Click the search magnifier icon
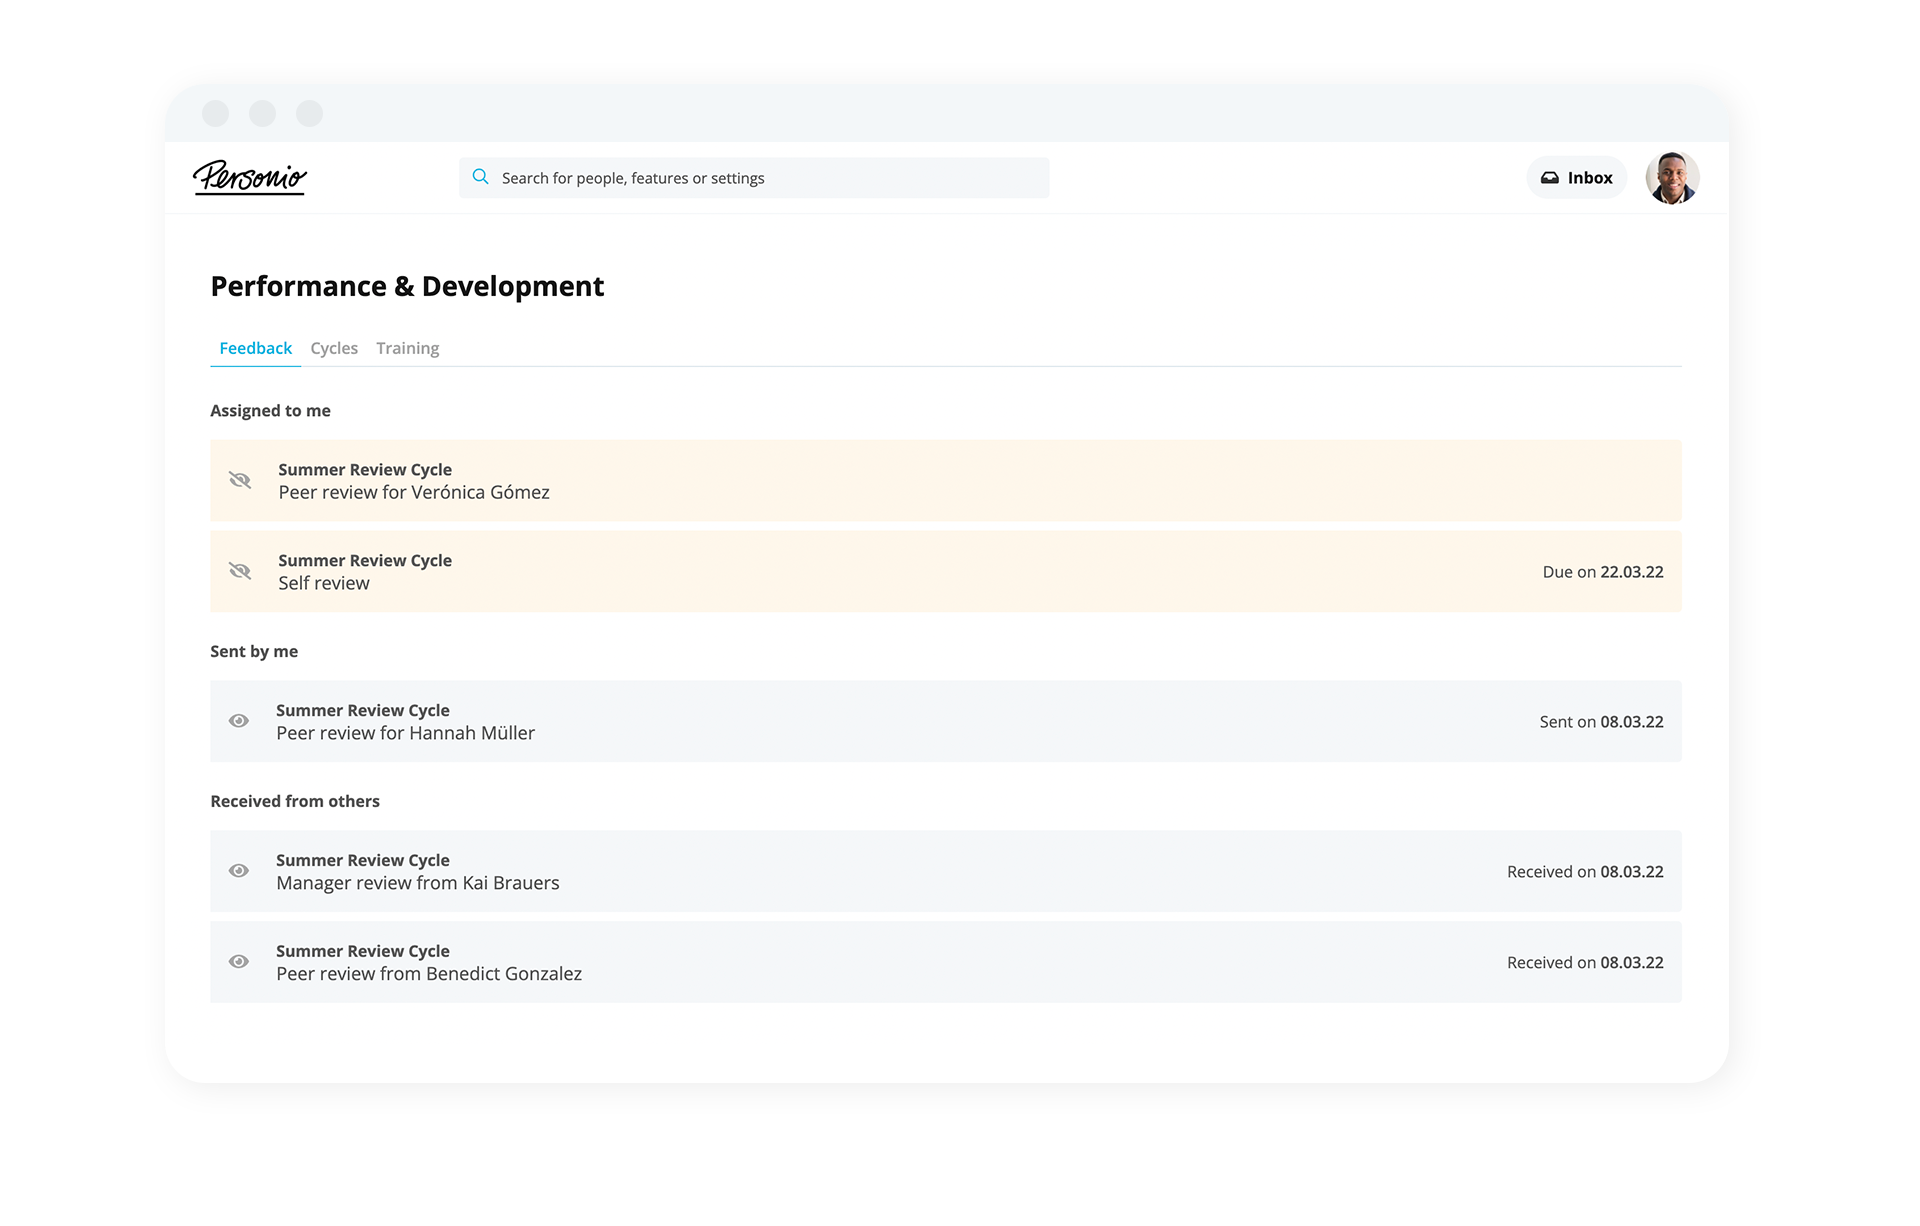Viewport: 1920px width, 1226px height. [480, 177]
